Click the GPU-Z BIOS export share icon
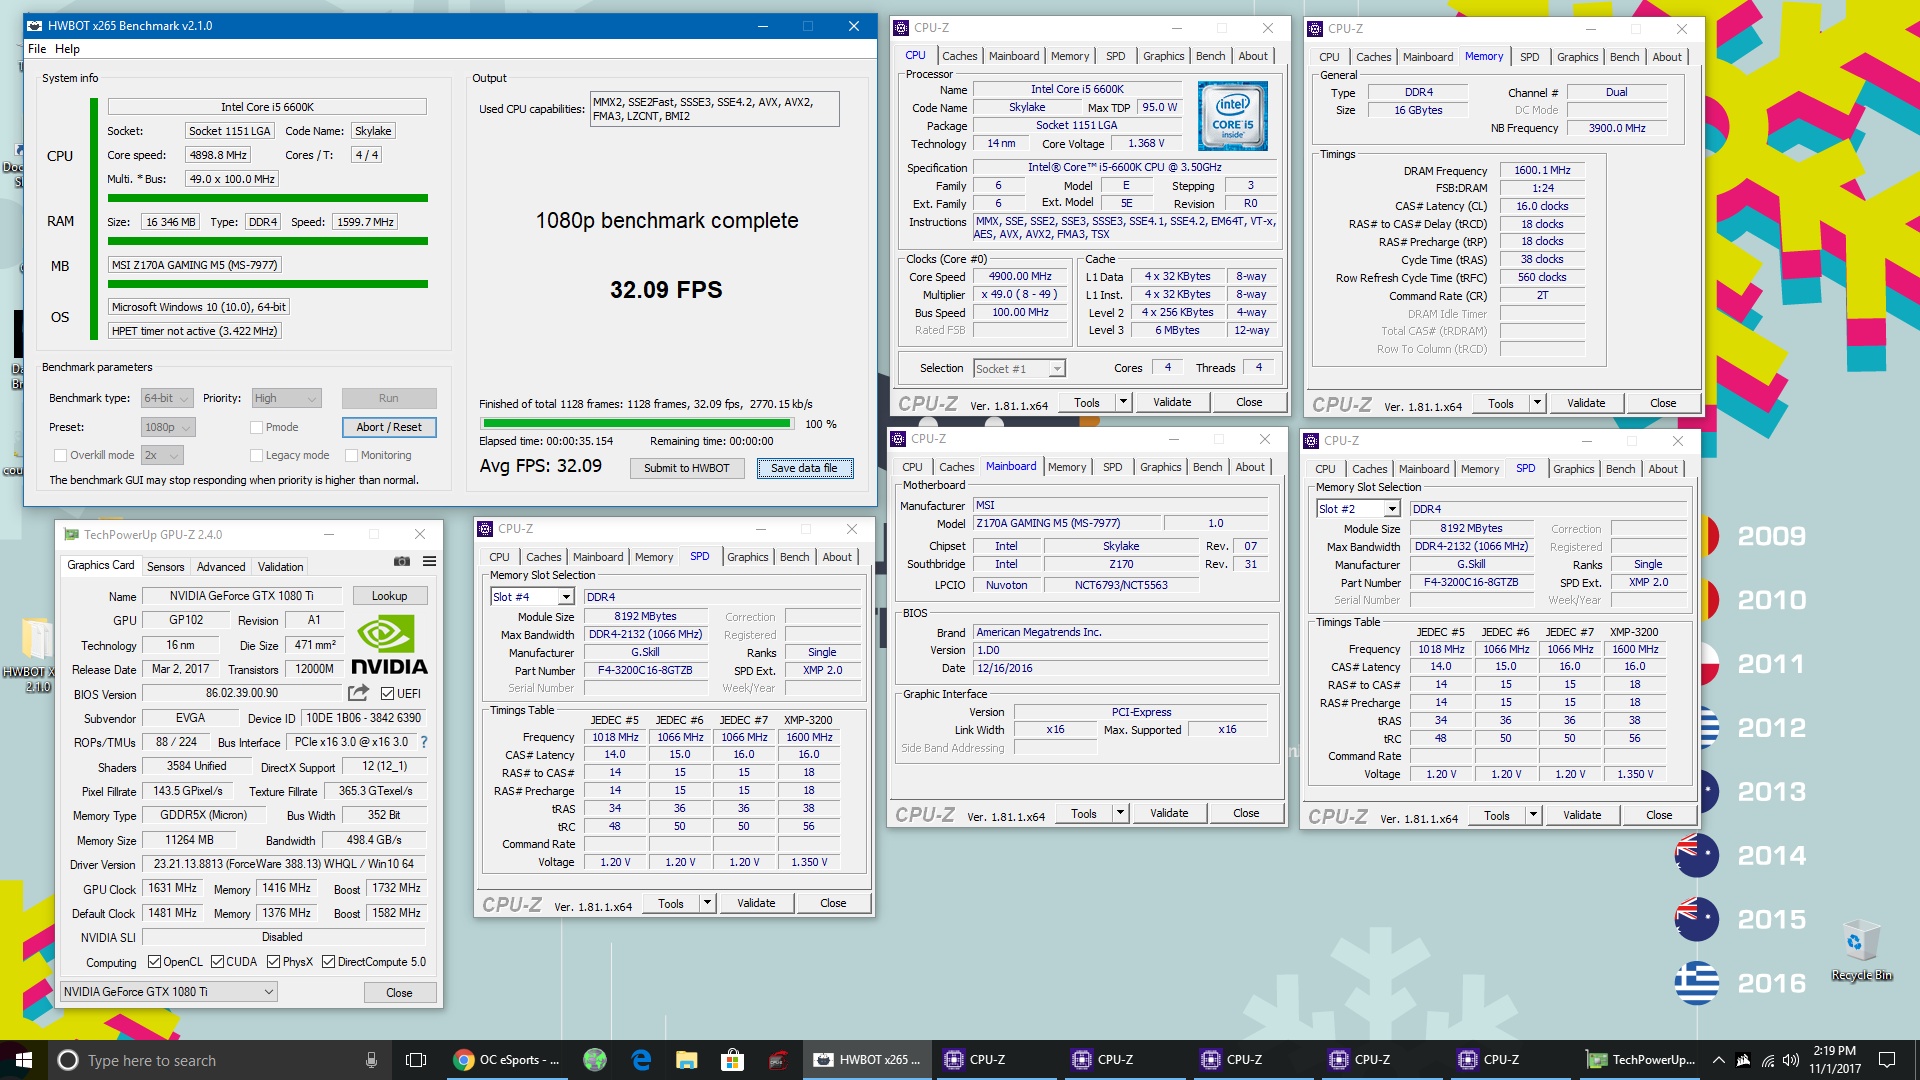This screenshot has width=1920, height=1080. click(358, 693)
